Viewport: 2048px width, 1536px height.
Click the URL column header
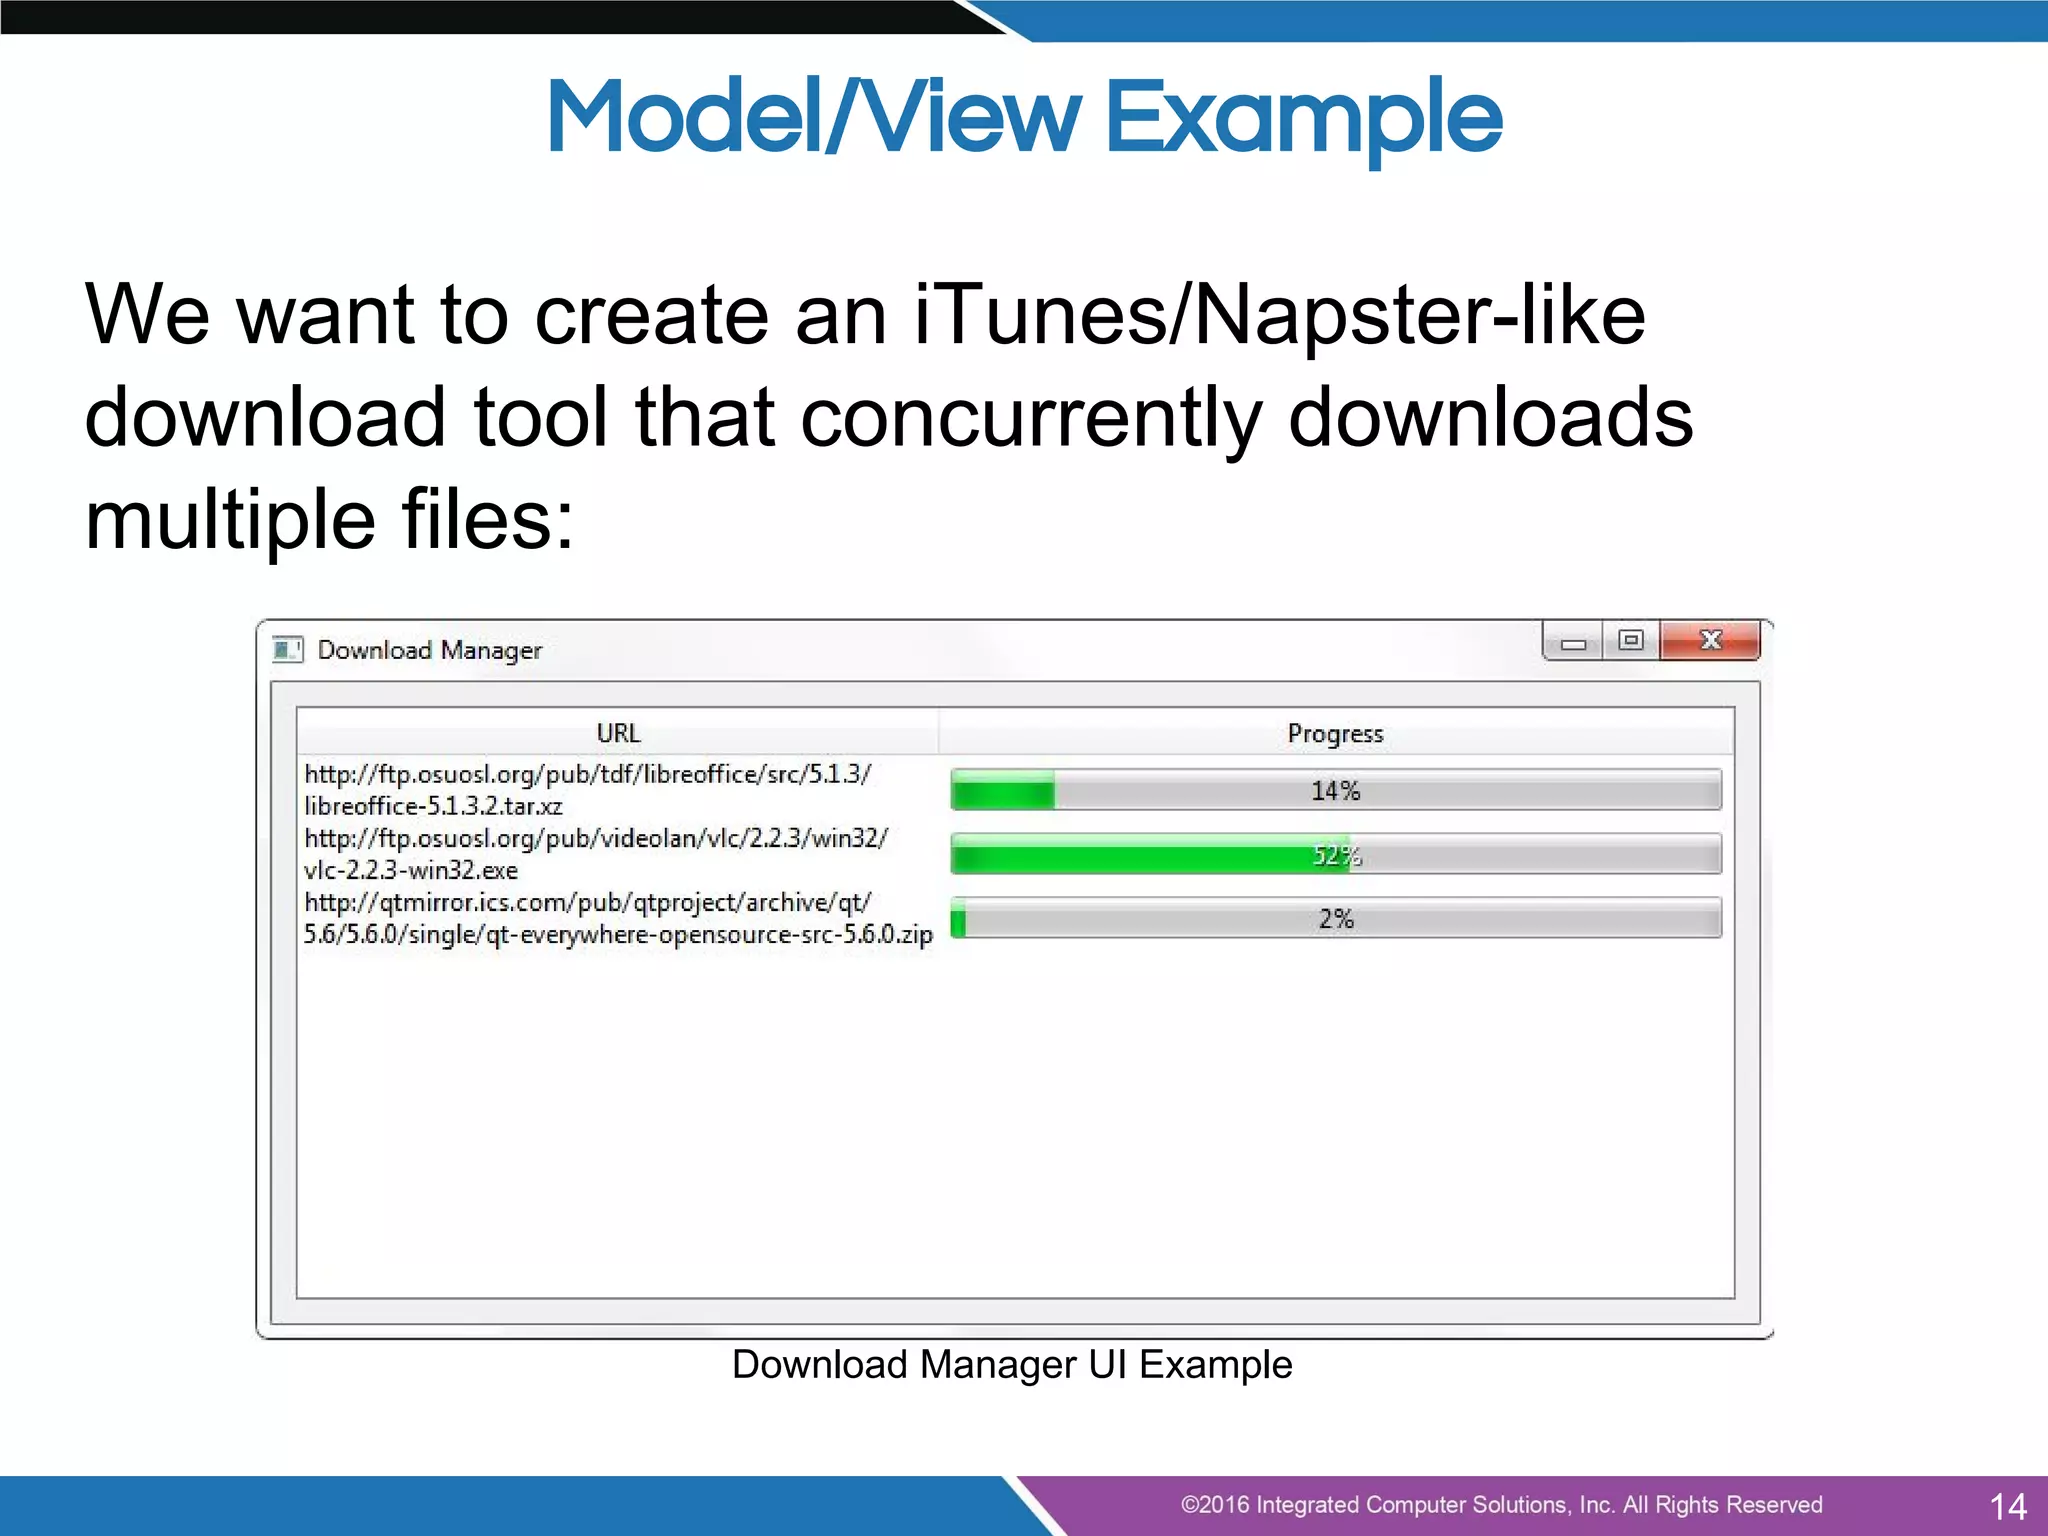tap(618, 732)
